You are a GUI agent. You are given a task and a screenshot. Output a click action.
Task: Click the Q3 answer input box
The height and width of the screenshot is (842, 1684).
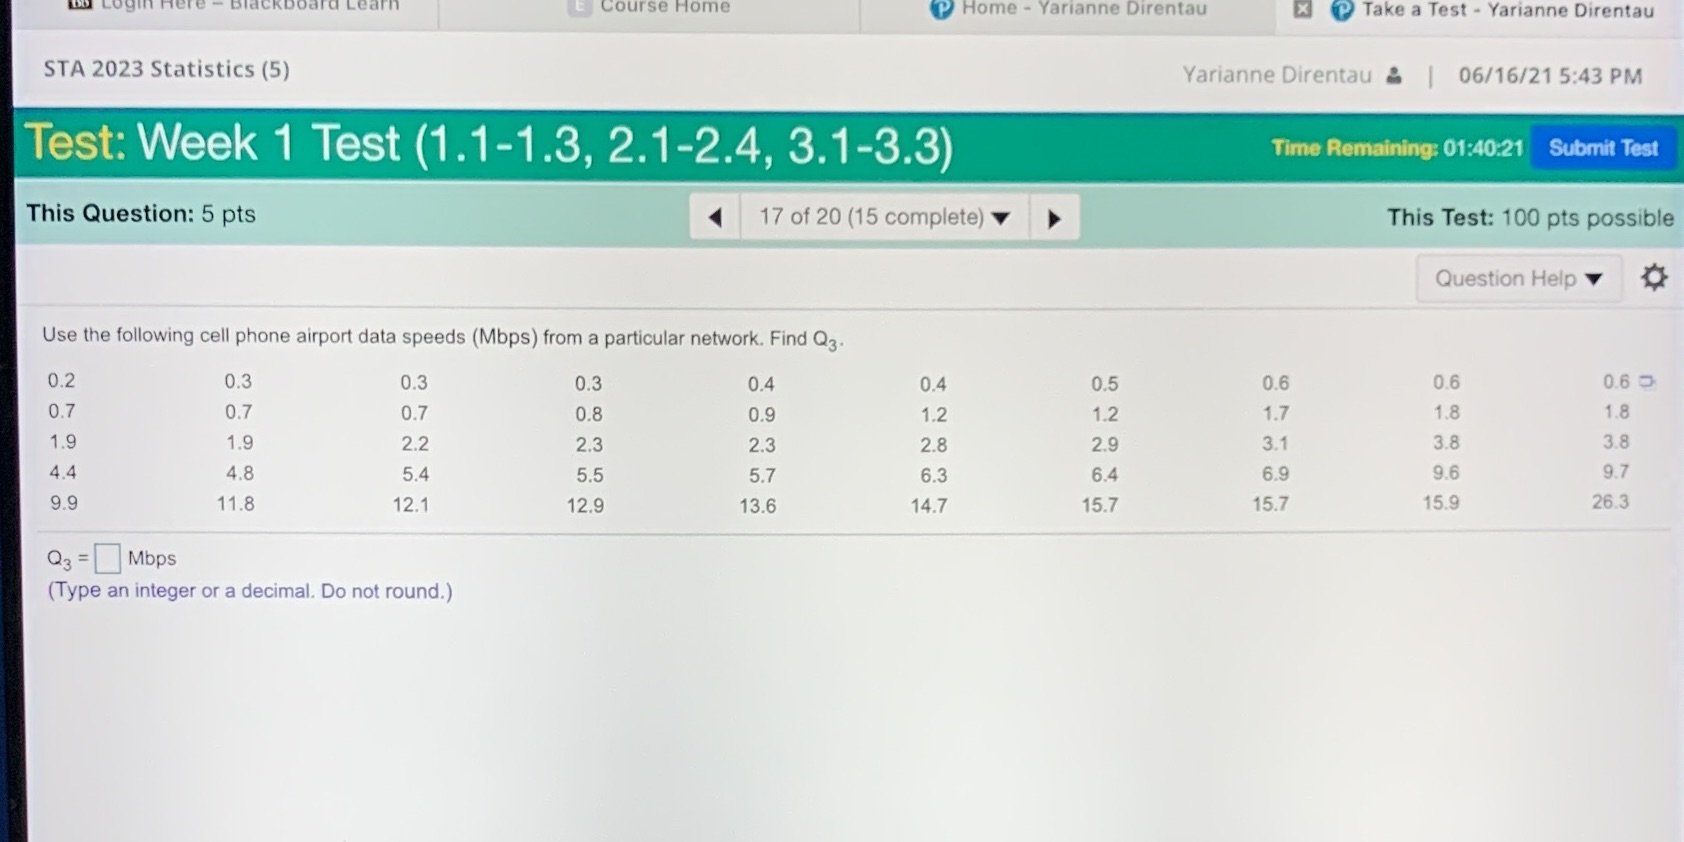[107, 558]
